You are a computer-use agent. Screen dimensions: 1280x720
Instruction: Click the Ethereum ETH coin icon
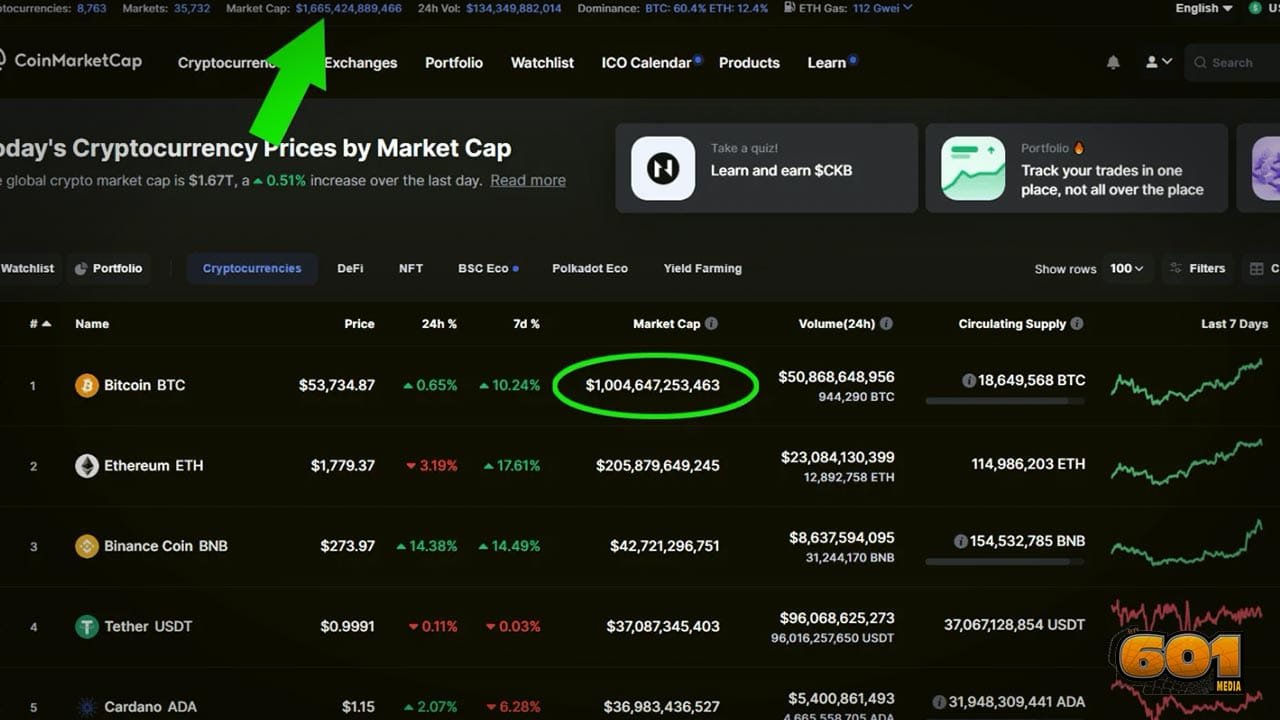[88, 465]
